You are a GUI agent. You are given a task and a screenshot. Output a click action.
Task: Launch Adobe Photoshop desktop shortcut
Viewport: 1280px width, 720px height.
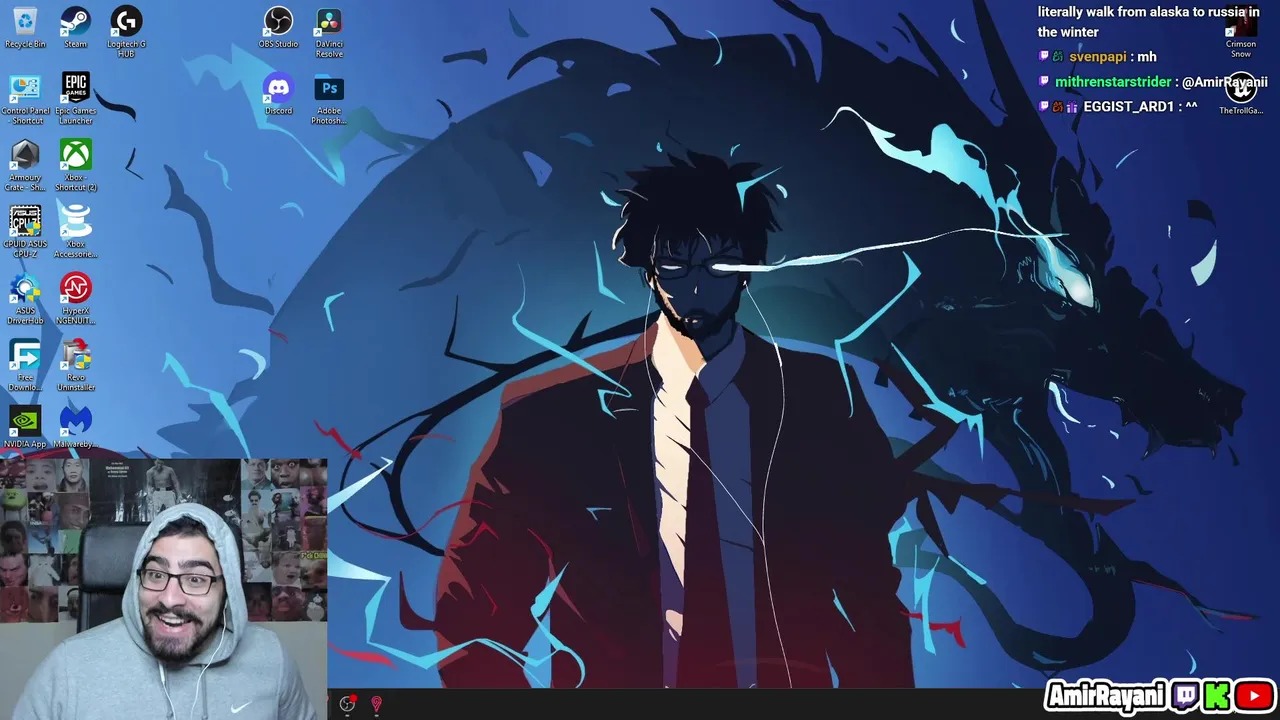329,99
